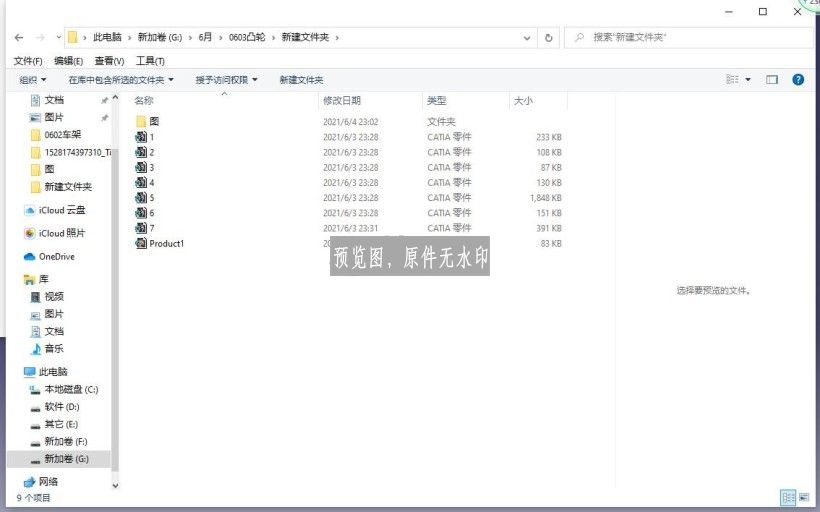Change view layout icon in toolbar
Viewport: 820px width, 512px height.
coord(733,79)
